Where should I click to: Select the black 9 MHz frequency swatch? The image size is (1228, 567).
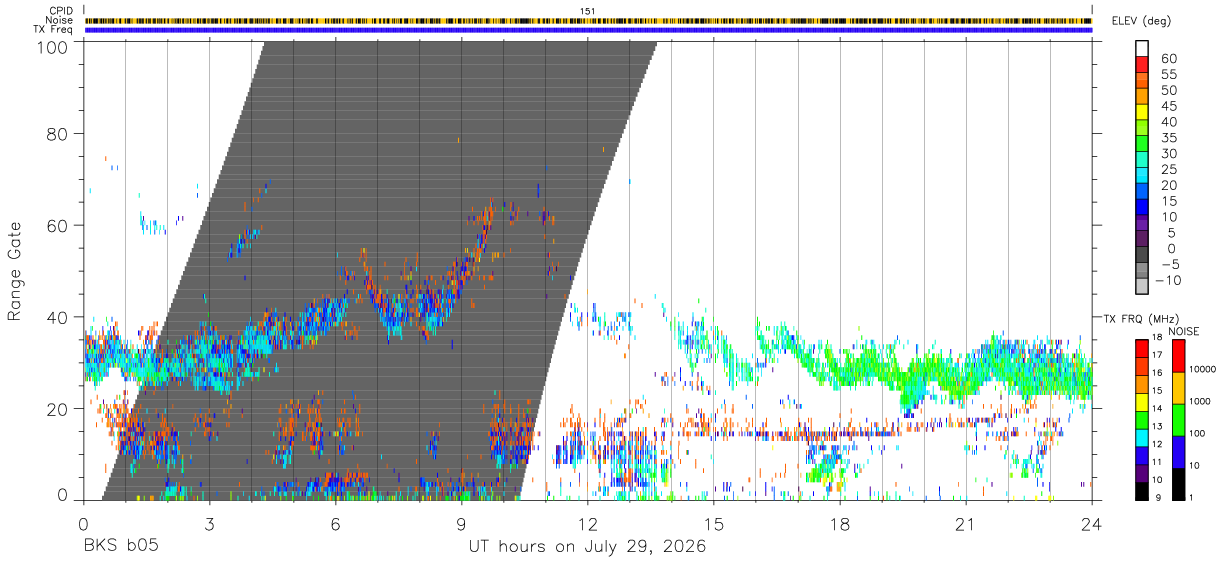pyautogui.click(x=1143, y=491)
